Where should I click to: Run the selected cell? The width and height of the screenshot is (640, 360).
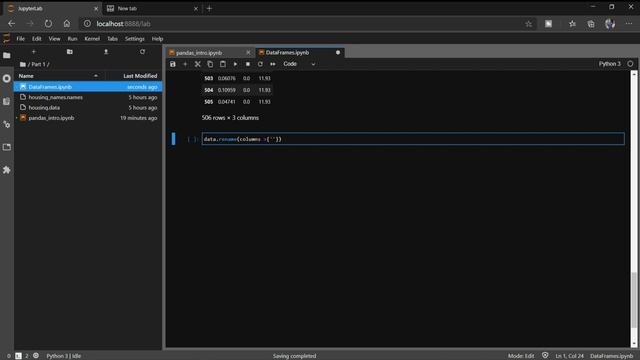[x=236, y=64]
